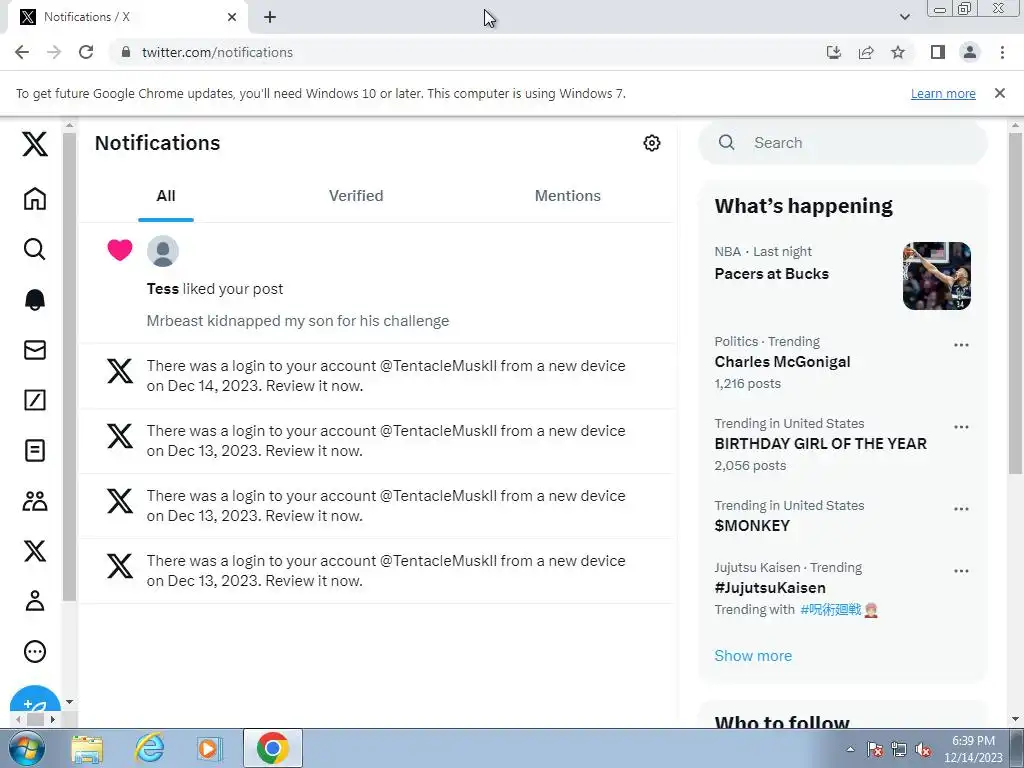The image size is (1024, 768).
Task: Open more options for Charles McGonigal trend
Action: pyautogui.click(x=961, y=345)
